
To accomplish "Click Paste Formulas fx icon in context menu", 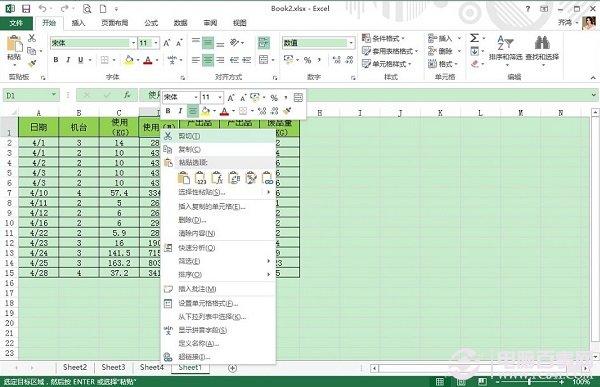I will 217,178.
